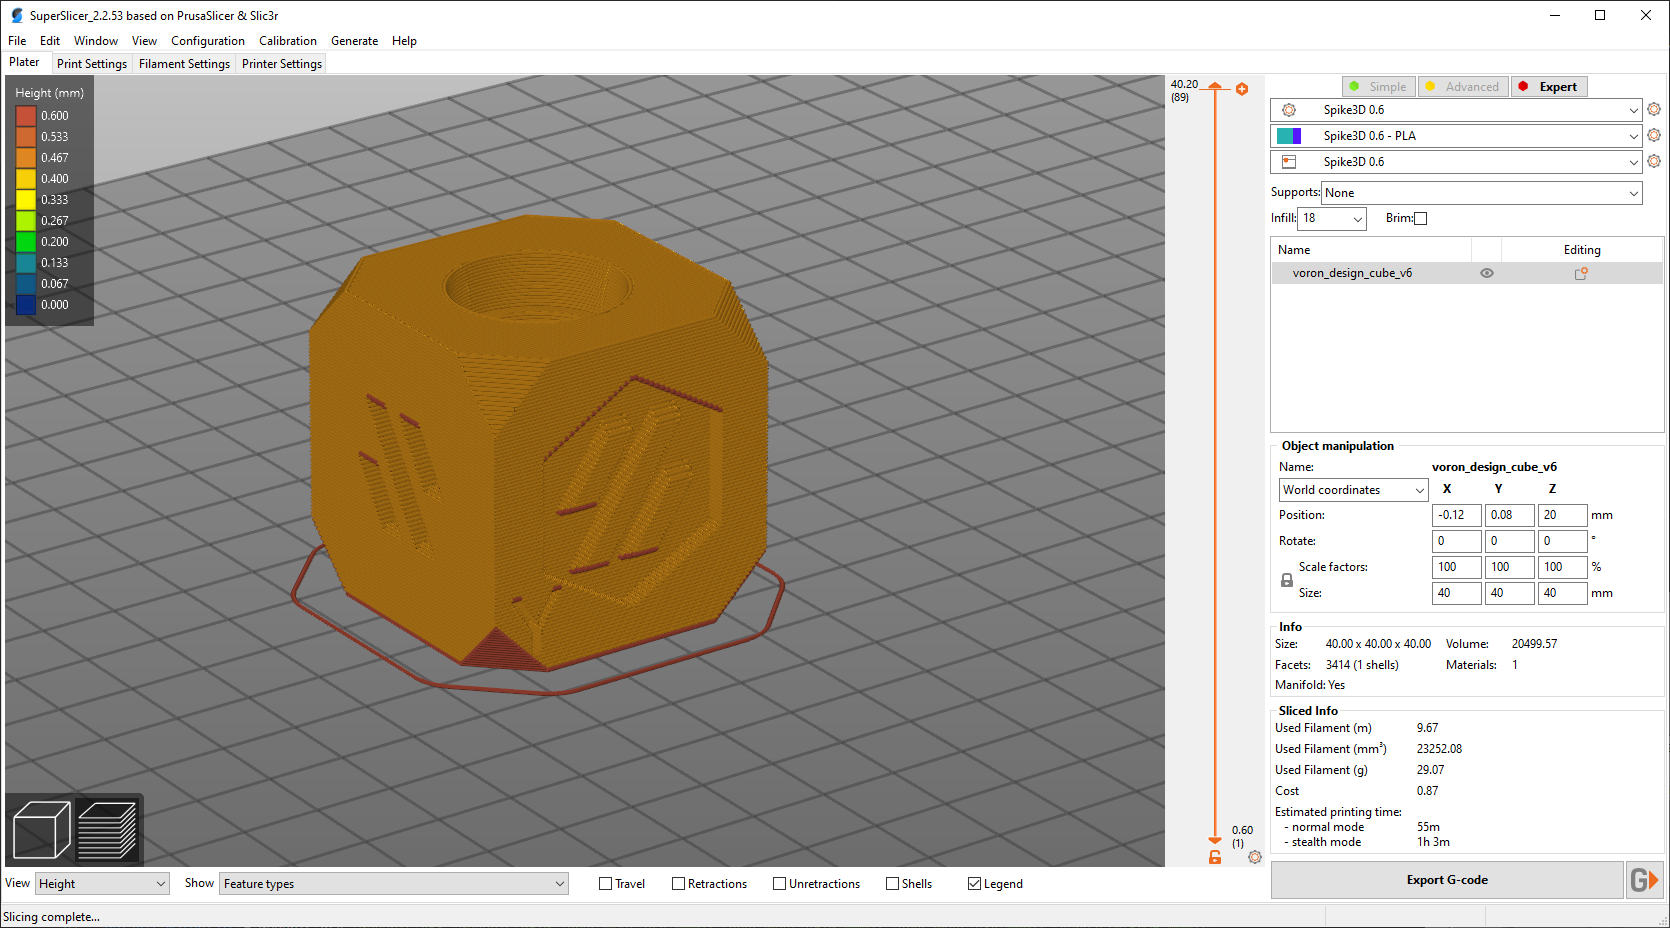
Task: Click the send G-code arrow button
Action: tap(1645, 880)
